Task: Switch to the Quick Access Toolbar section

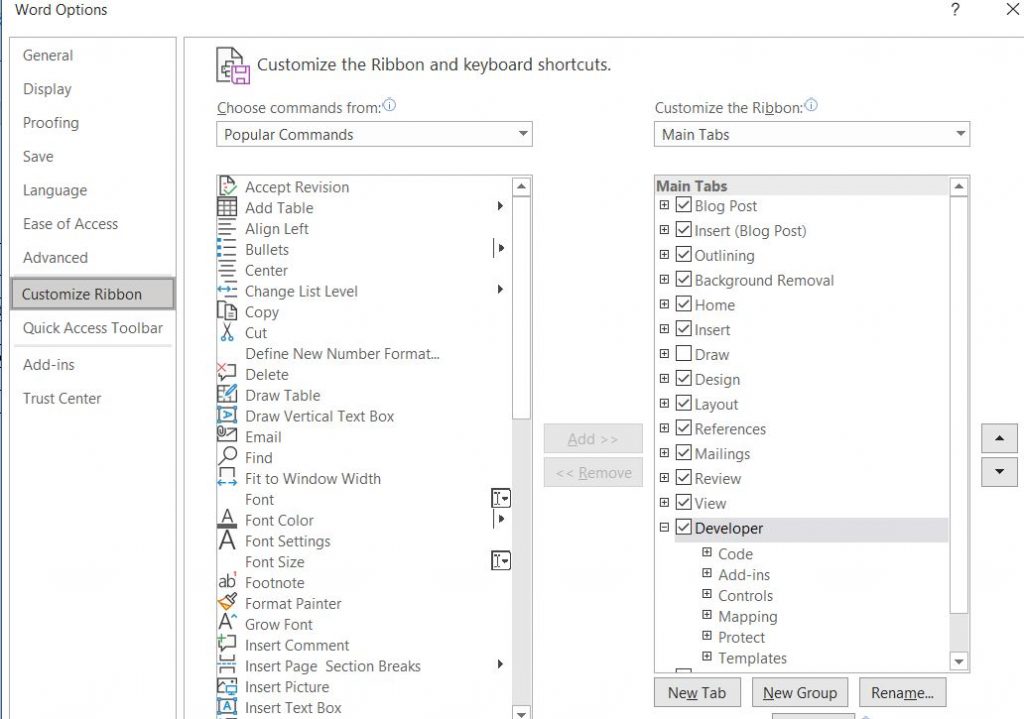Action: [93, 328]
